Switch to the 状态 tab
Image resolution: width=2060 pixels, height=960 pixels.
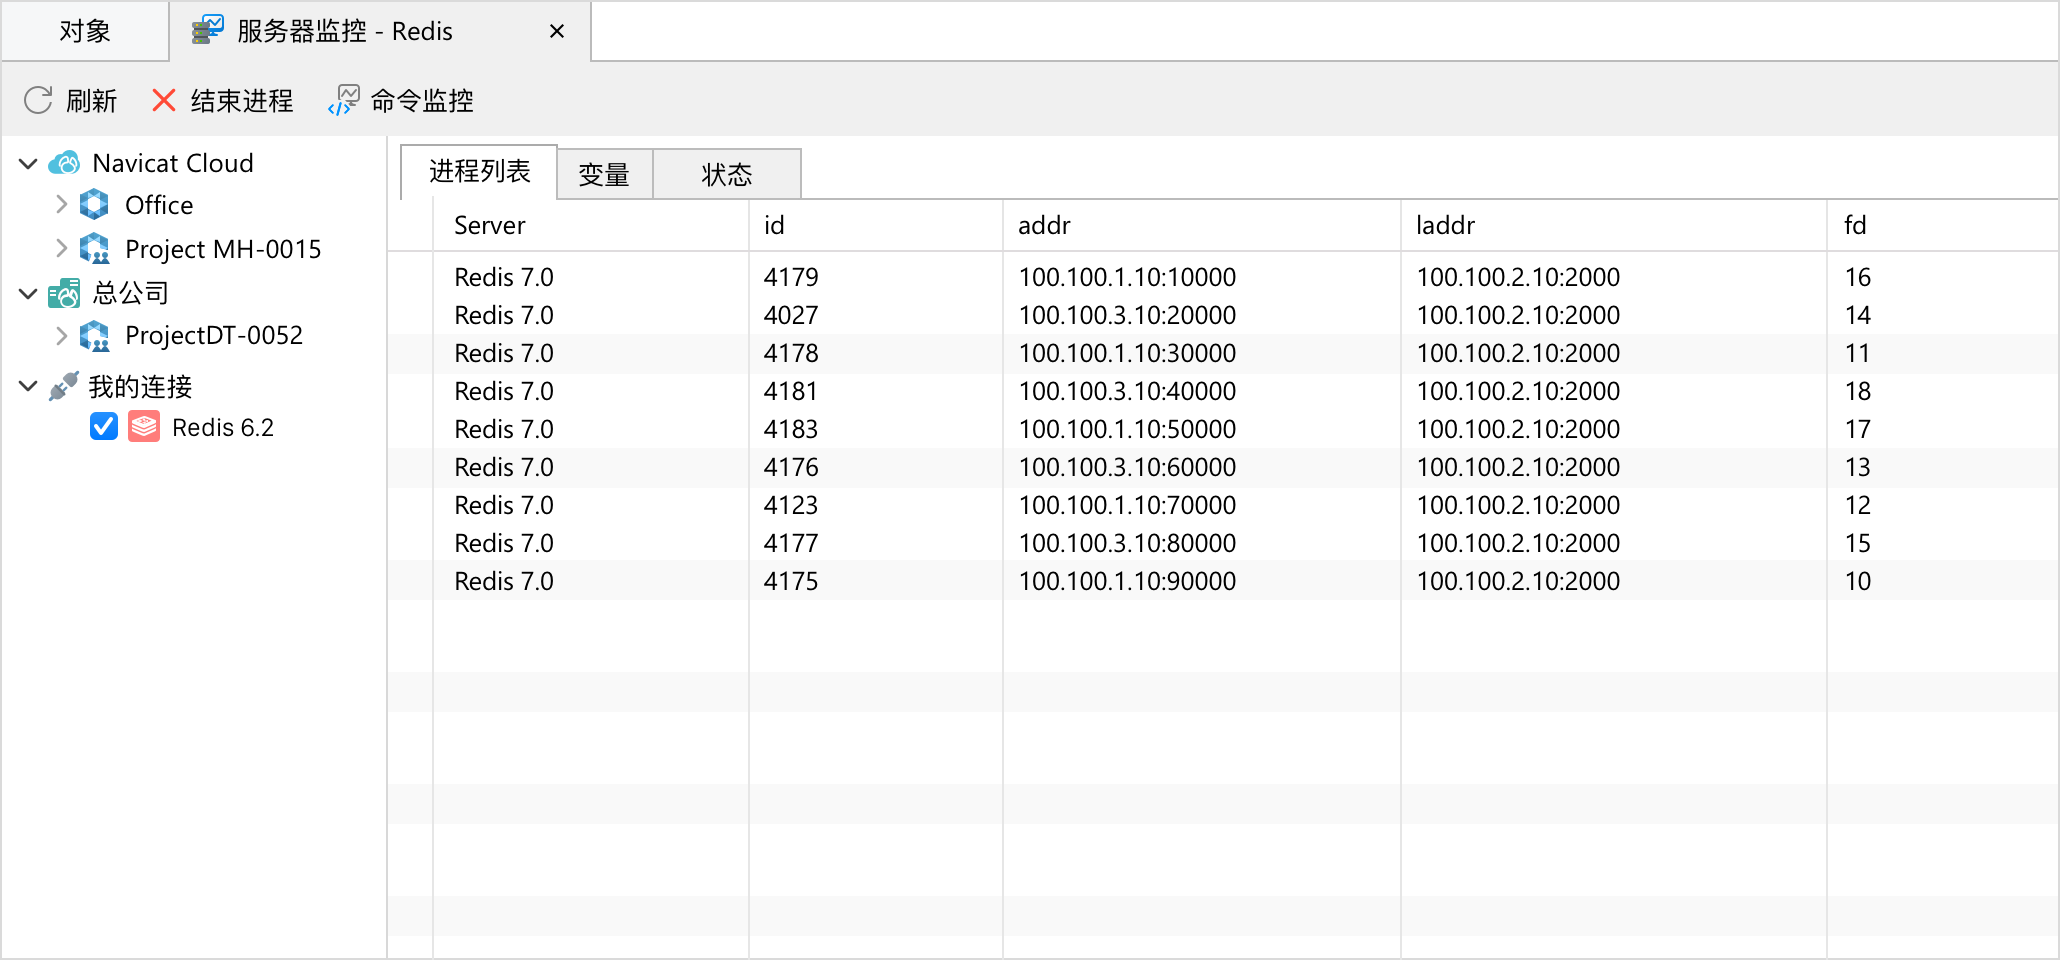point(727,175)
